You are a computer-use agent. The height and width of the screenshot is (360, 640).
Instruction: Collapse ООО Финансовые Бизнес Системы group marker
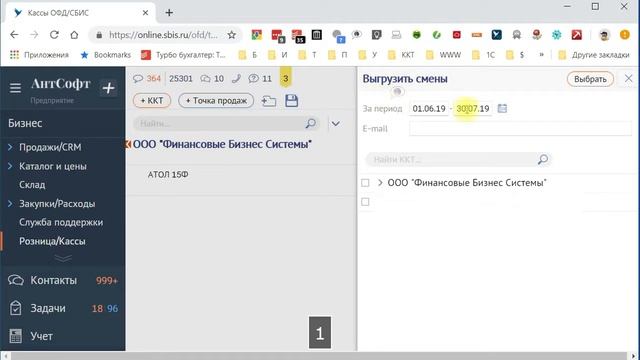pyautogui.click(x=128, y=144)
